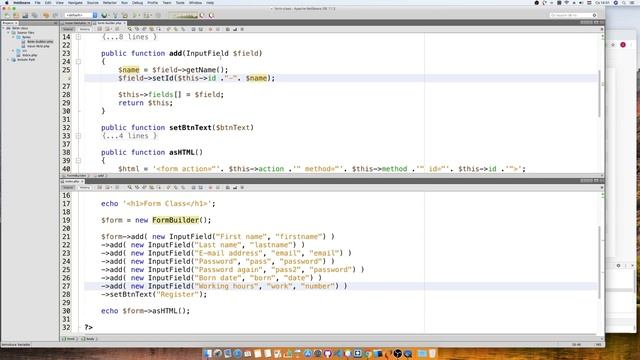Toggle Rectangular Selection in lower editor toolbar
640x360 pixels.
click(159, 187)
